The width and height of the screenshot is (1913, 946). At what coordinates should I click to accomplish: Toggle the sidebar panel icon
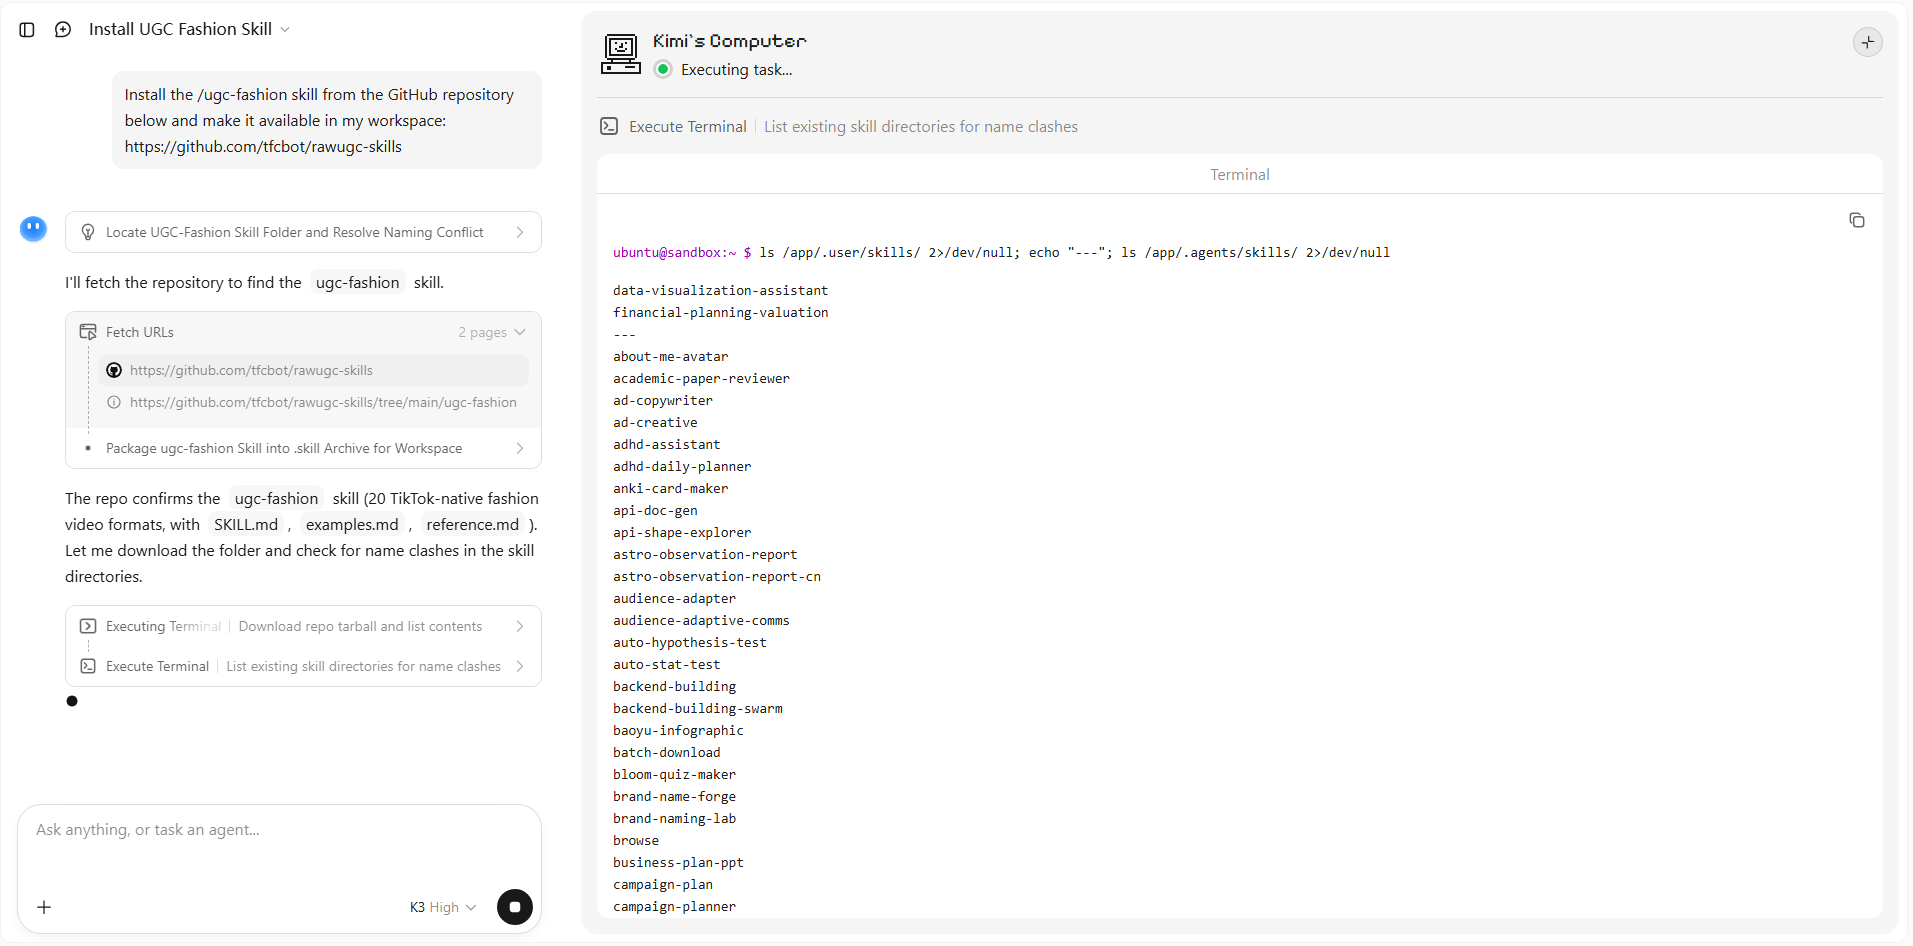pyautogui.click(x=27, y=30)
